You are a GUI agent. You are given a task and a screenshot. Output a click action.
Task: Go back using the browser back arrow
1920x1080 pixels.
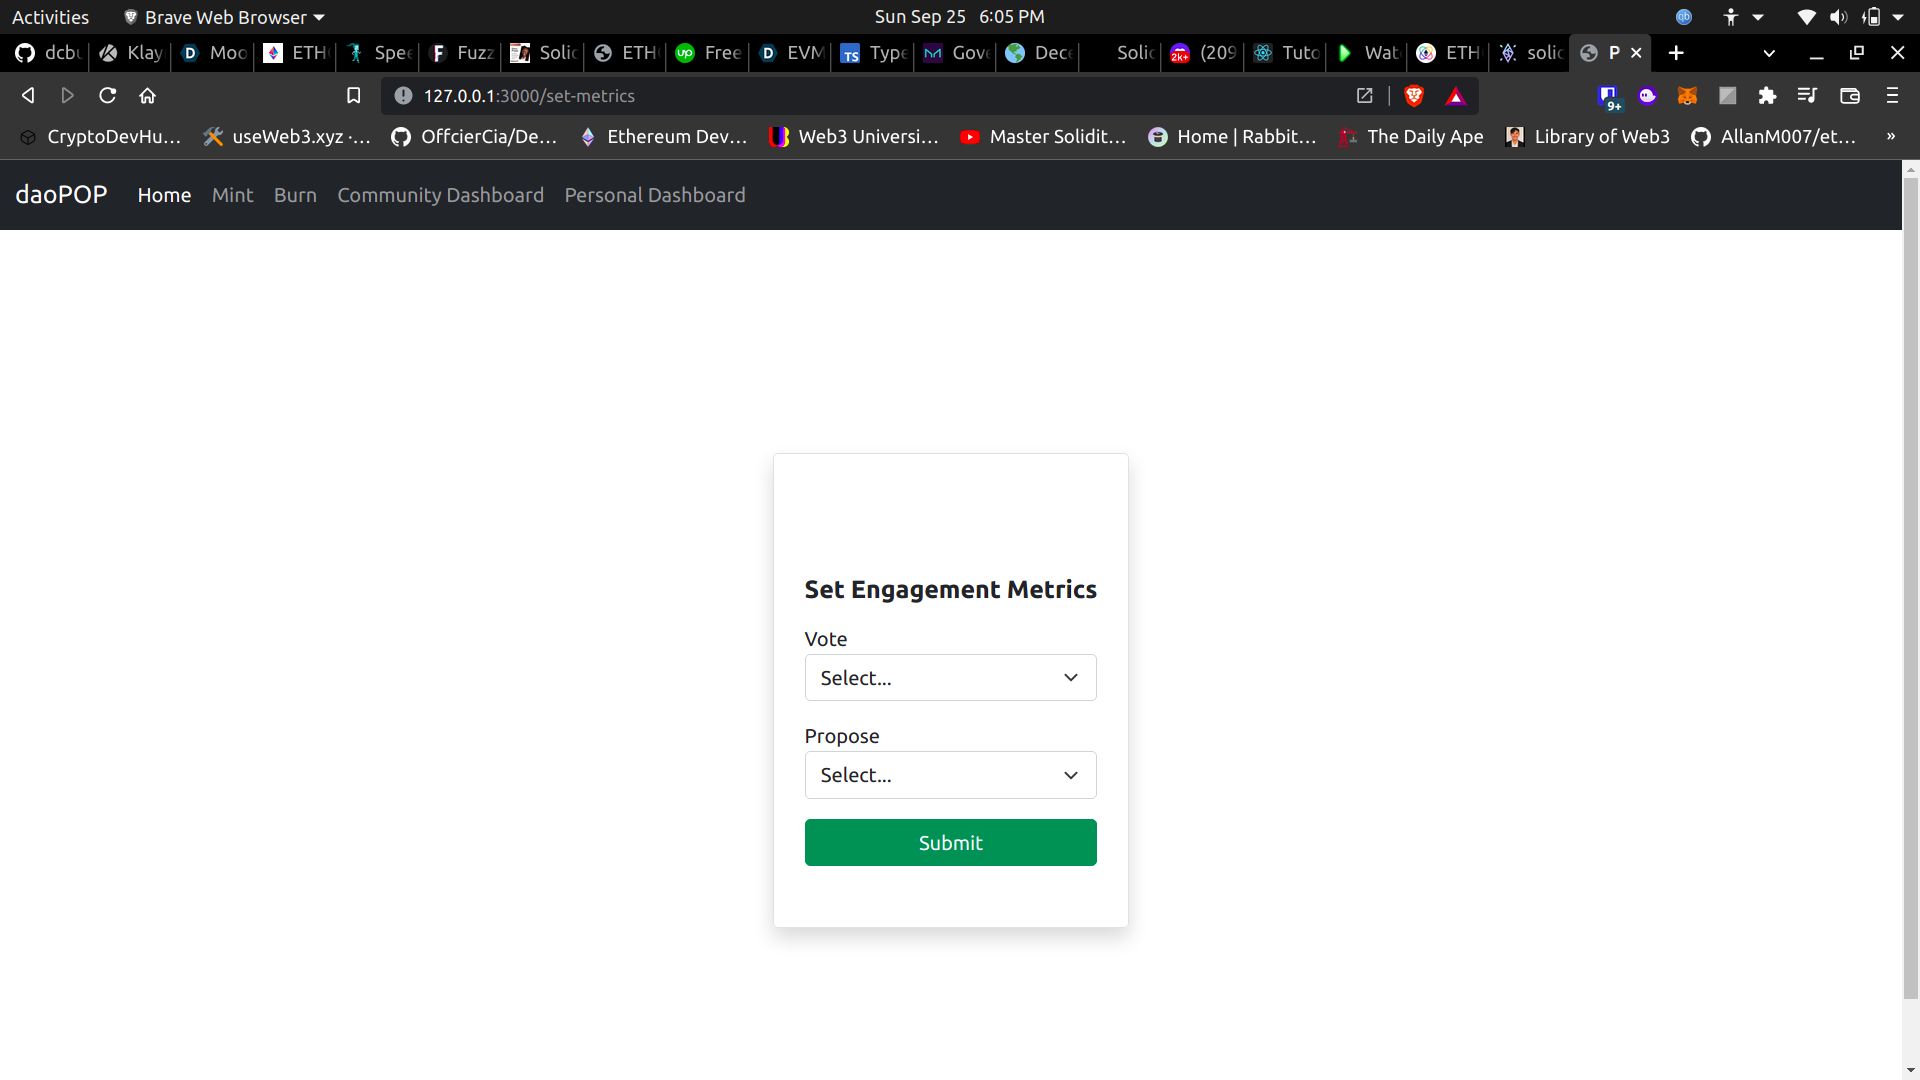[x=28, y=95]
